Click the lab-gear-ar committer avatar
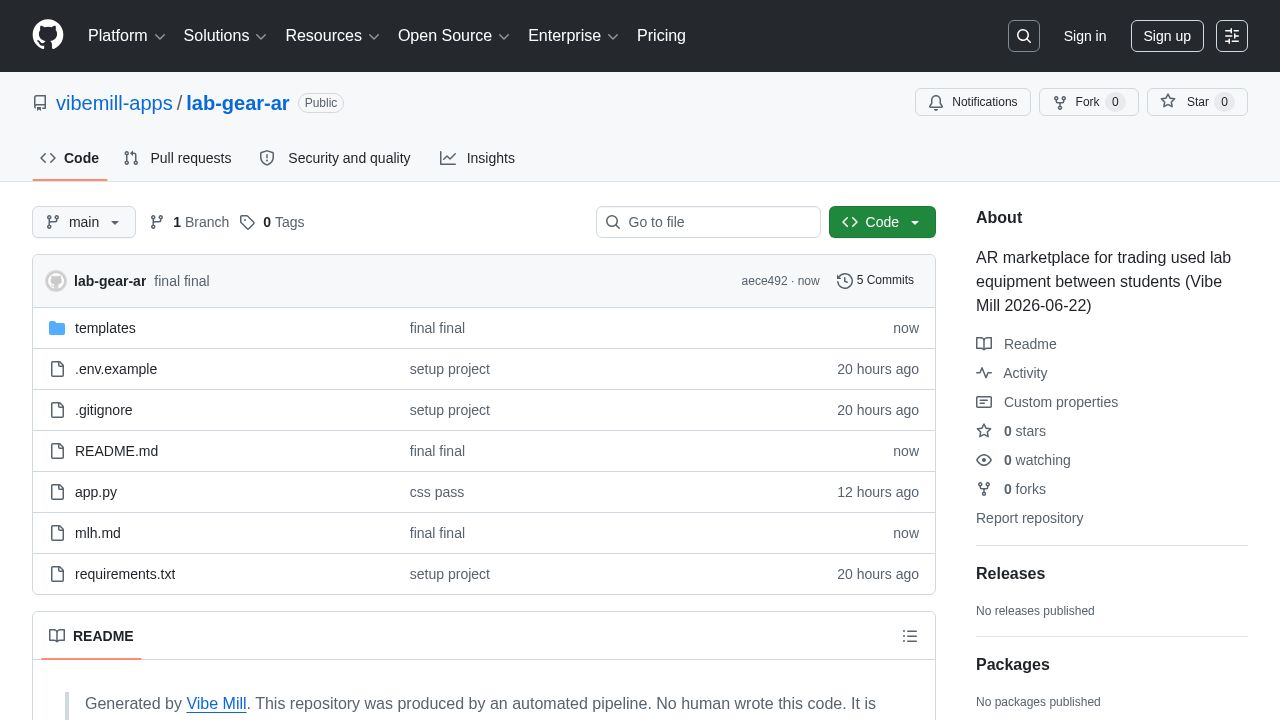The height and width of the screenshot is (720, 1280). 56,281
